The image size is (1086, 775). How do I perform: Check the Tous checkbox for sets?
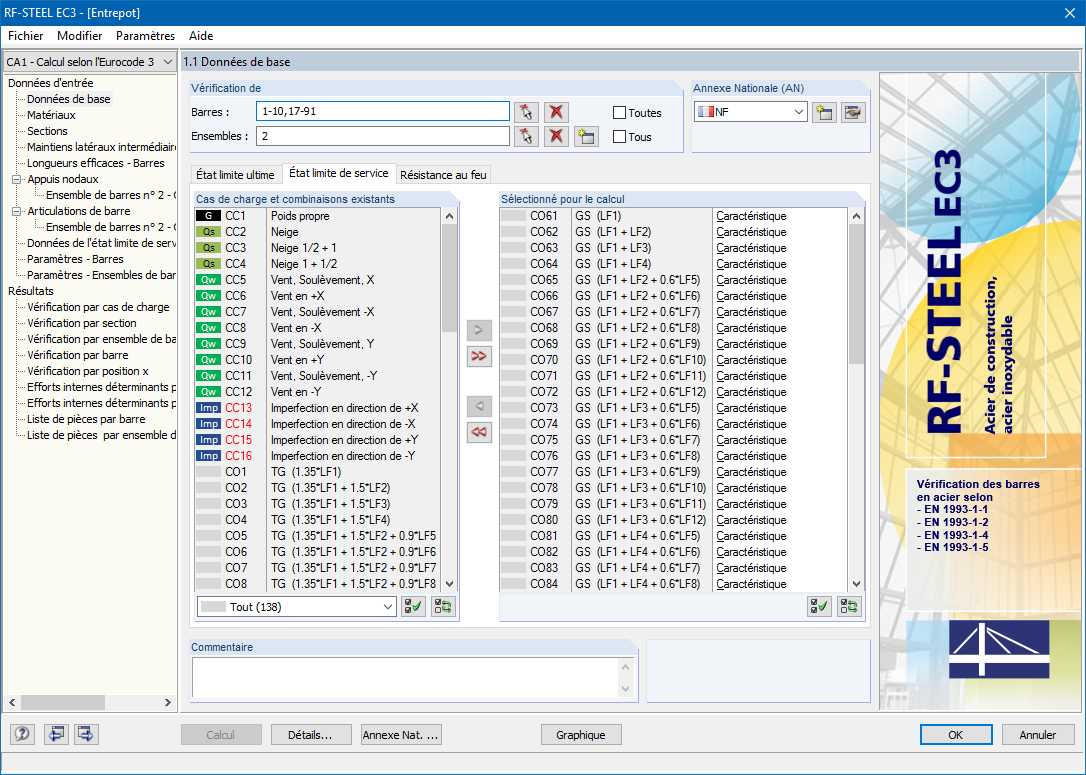(620, 137)
